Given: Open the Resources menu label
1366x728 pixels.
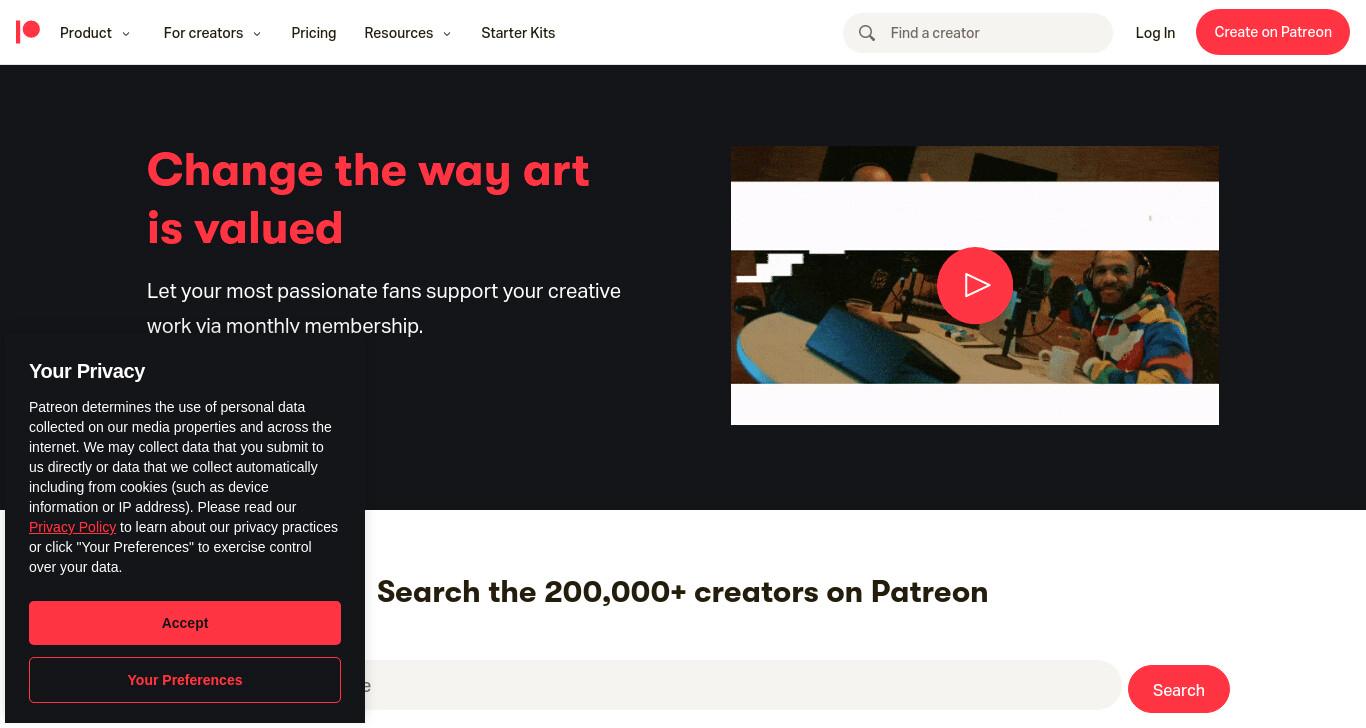Looking at the screenshot, I should point(399,33).
